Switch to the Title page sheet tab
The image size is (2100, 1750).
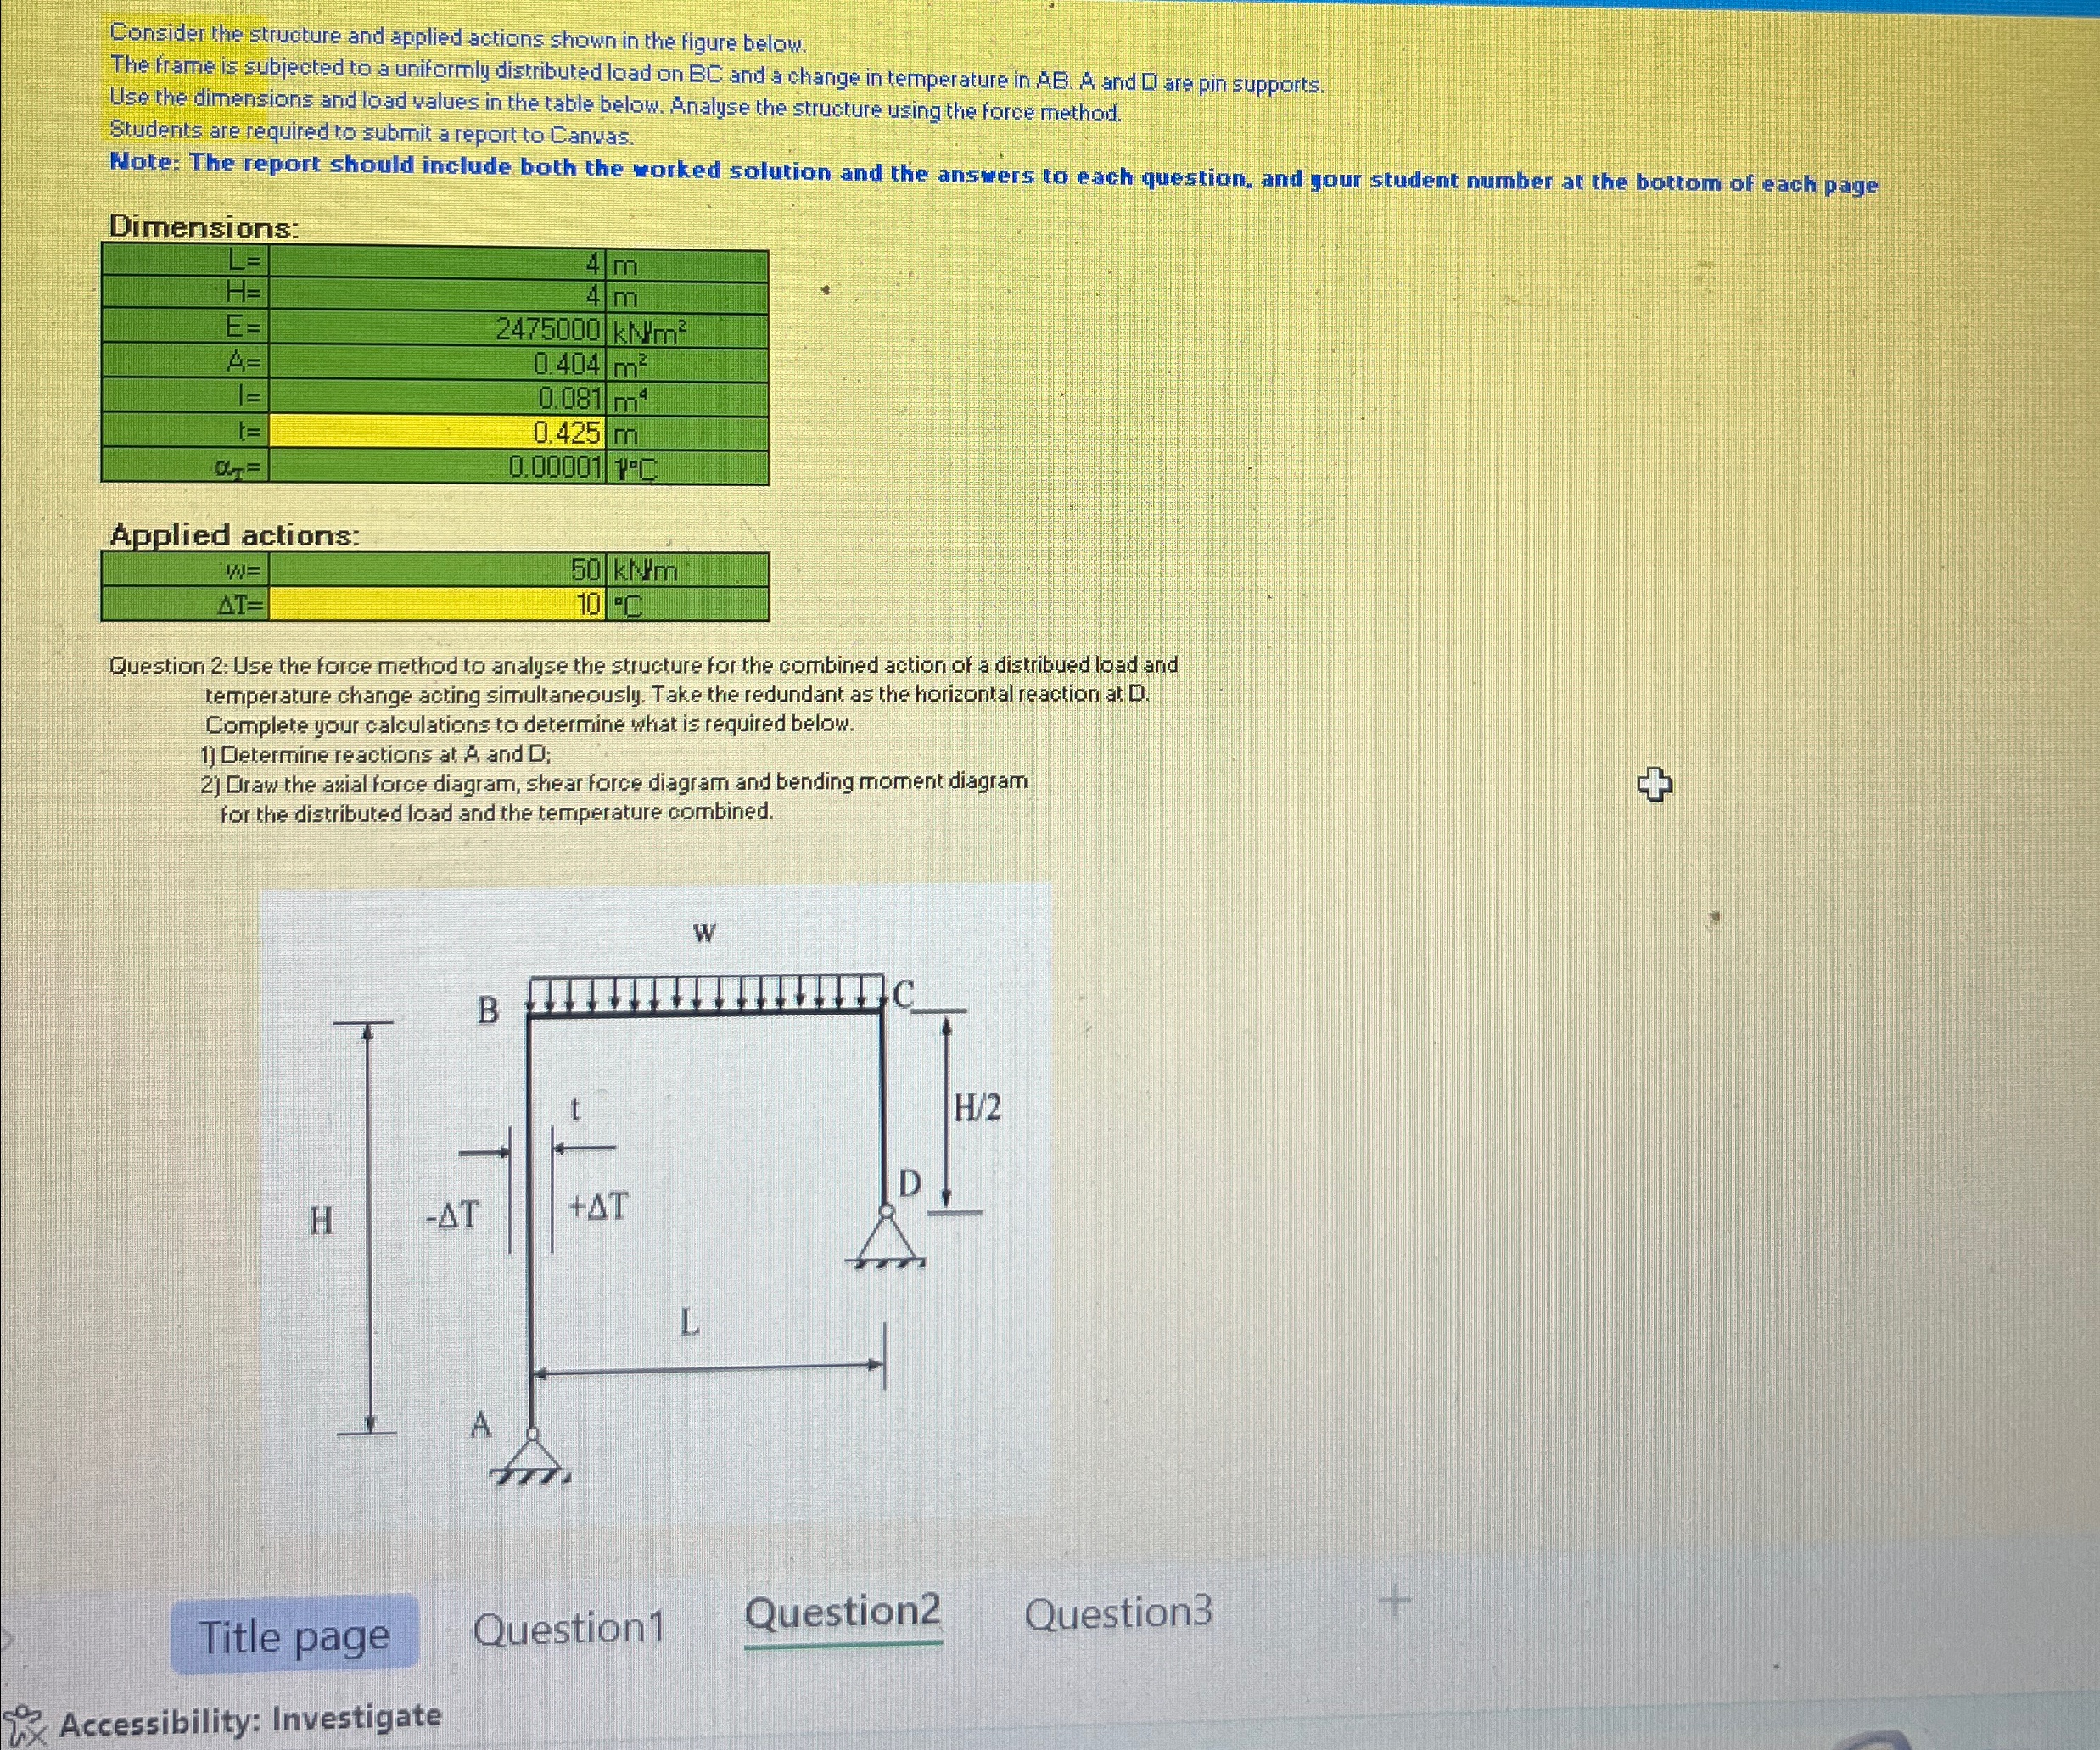[294, 1637]
